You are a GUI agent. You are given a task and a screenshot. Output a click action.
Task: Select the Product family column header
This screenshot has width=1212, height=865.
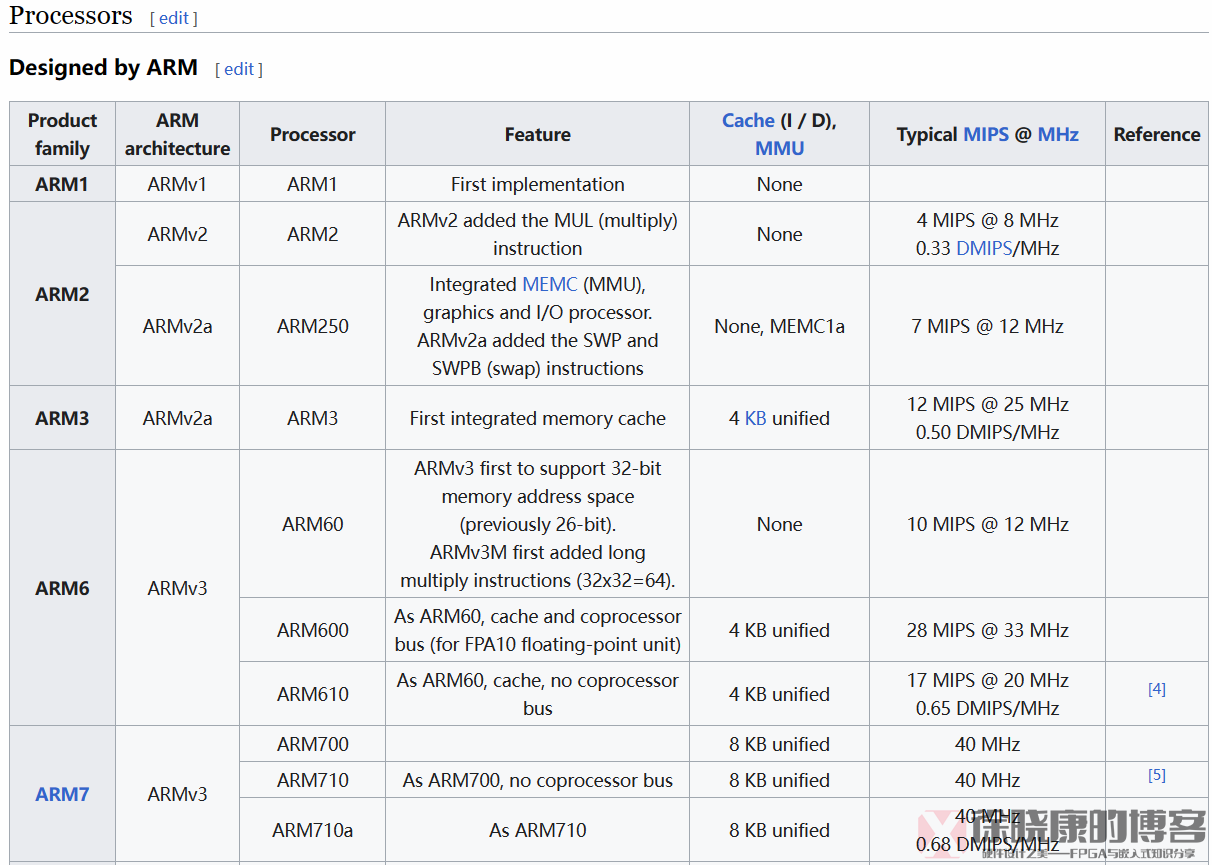62,134
